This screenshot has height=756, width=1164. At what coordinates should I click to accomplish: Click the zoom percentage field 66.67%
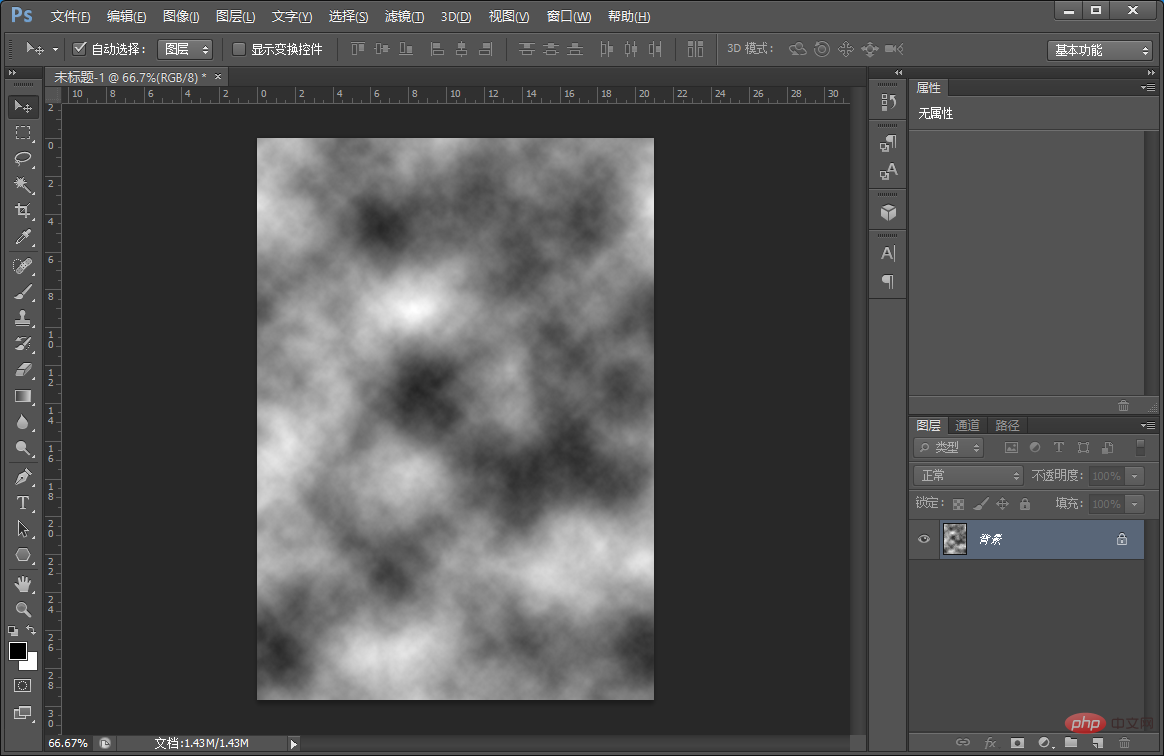point(68,743)
